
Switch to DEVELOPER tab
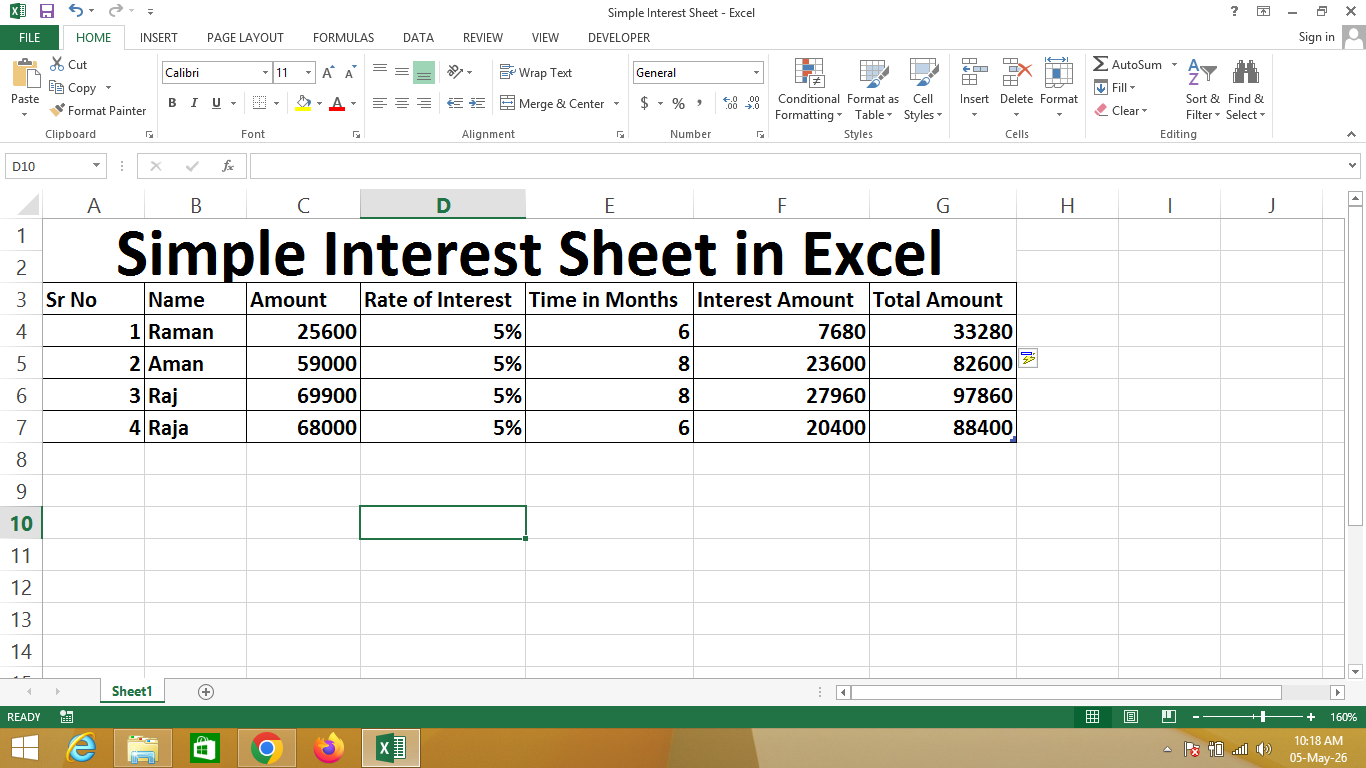coord(619,37)
